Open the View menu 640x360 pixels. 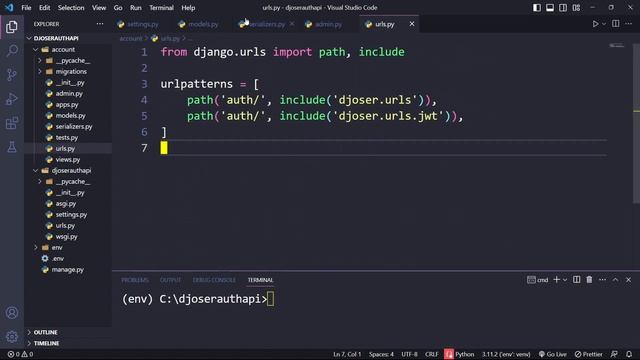[x=99, y=8]
